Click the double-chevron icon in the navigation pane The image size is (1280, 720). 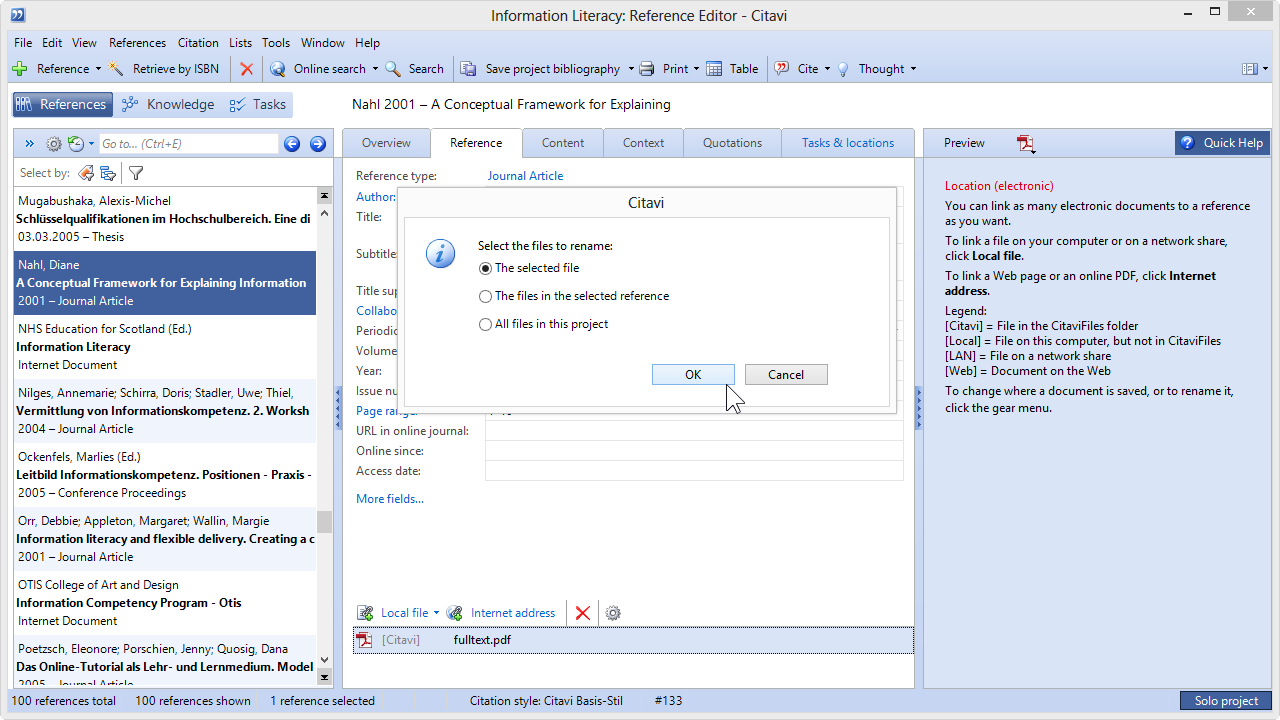29,144
